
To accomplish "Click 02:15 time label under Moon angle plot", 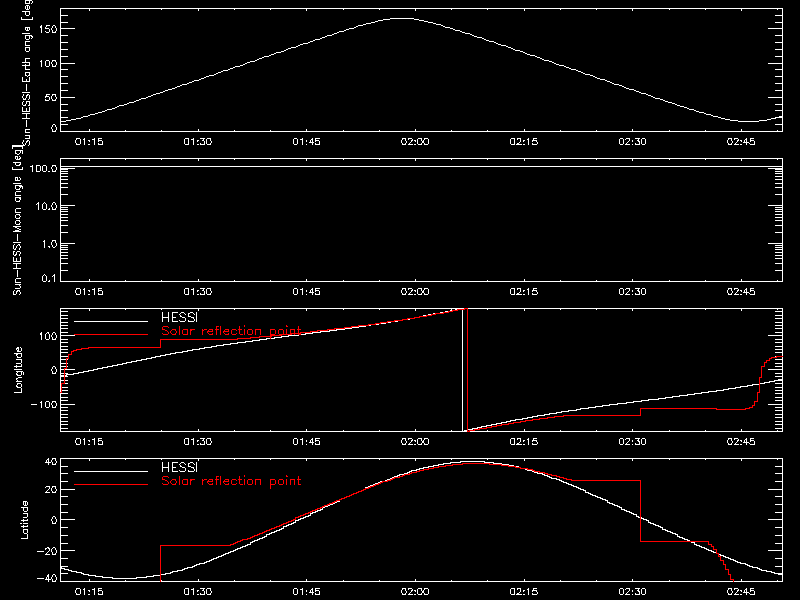I will (523, 292).
